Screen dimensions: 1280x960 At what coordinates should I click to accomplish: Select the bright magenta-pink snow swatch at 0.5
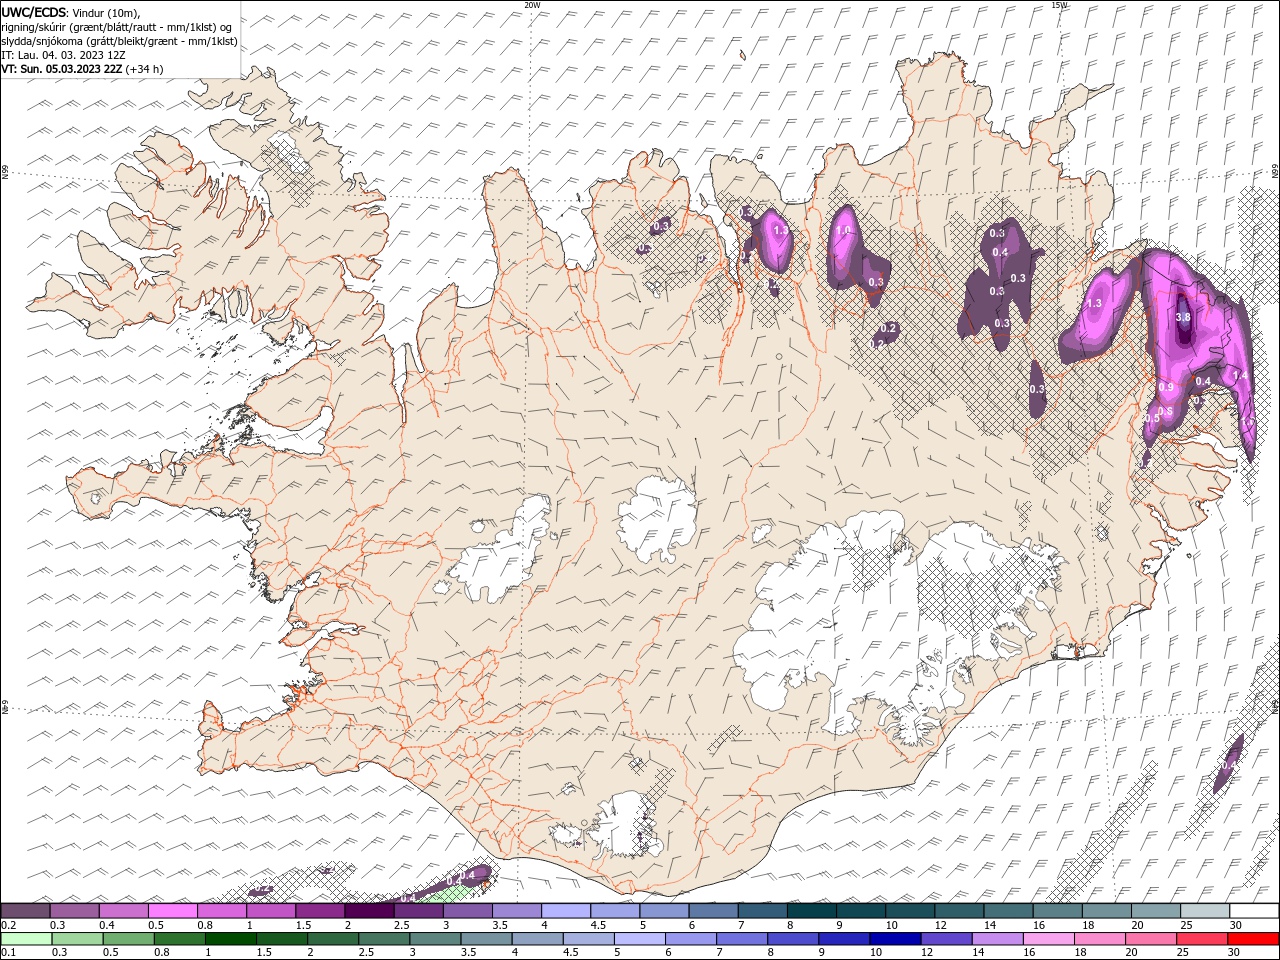[173, 911]
